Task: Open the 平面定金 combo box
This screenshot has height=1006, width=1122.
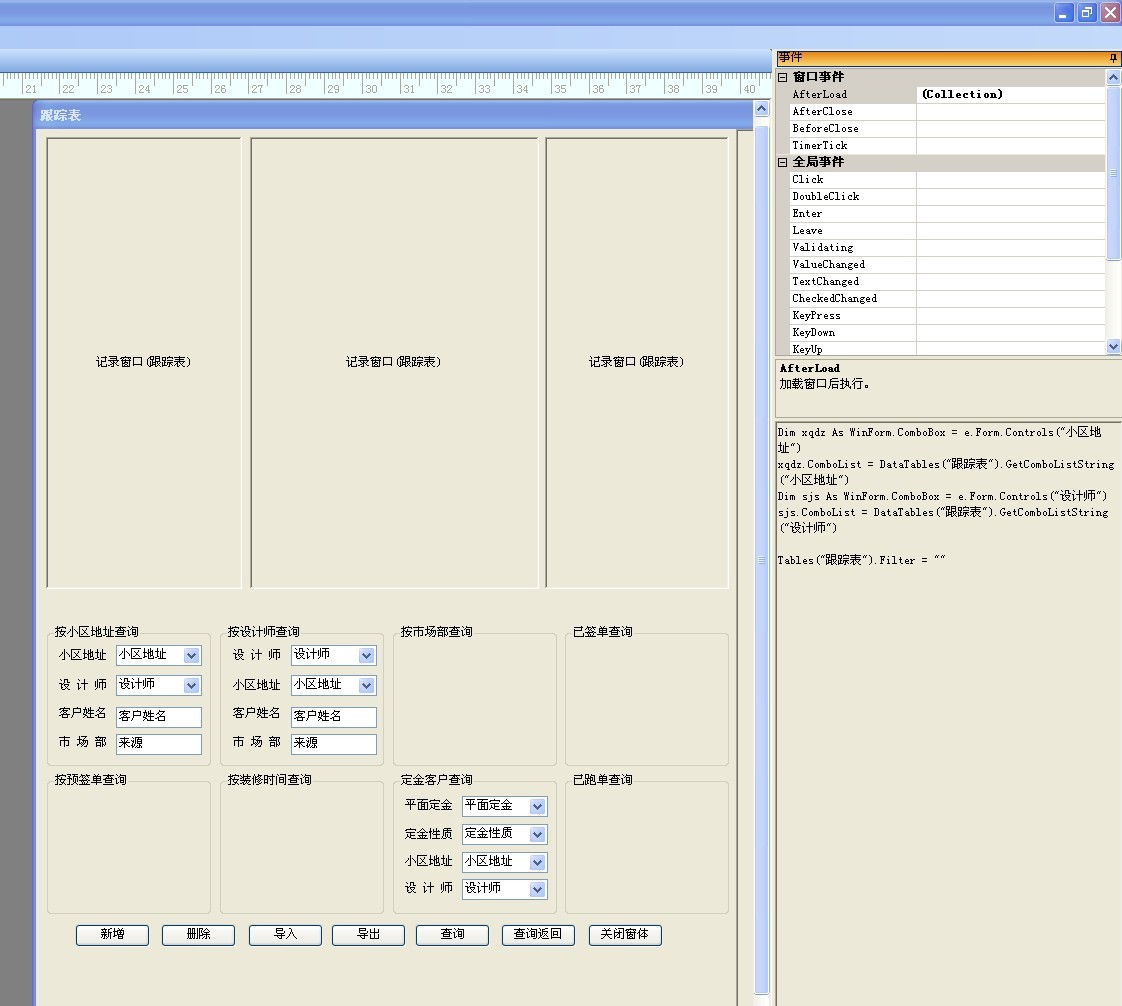Action: point(537,806)
